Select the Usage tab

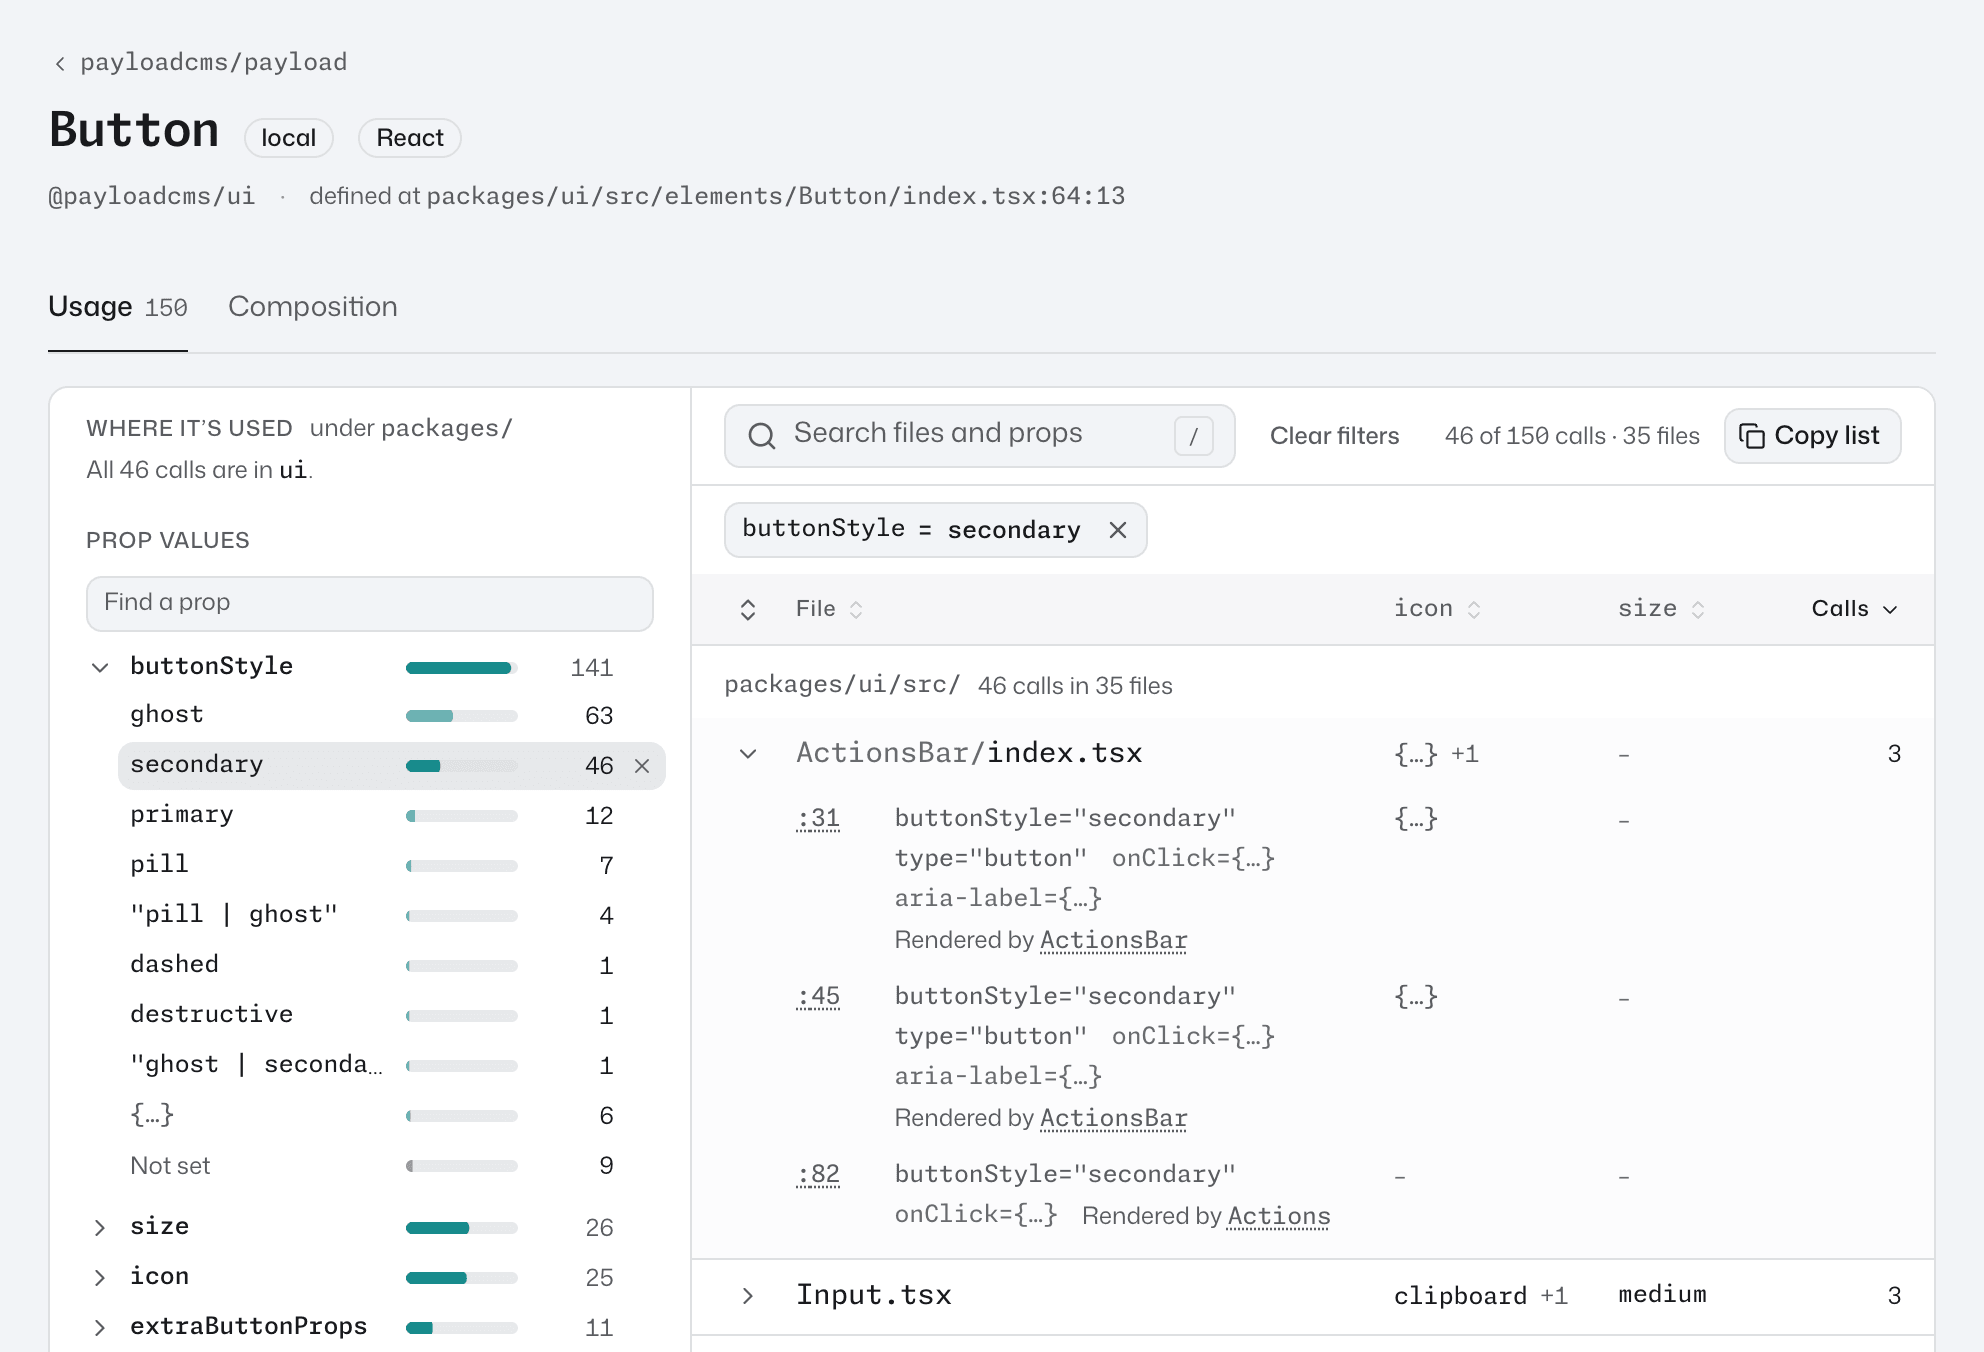118,306
